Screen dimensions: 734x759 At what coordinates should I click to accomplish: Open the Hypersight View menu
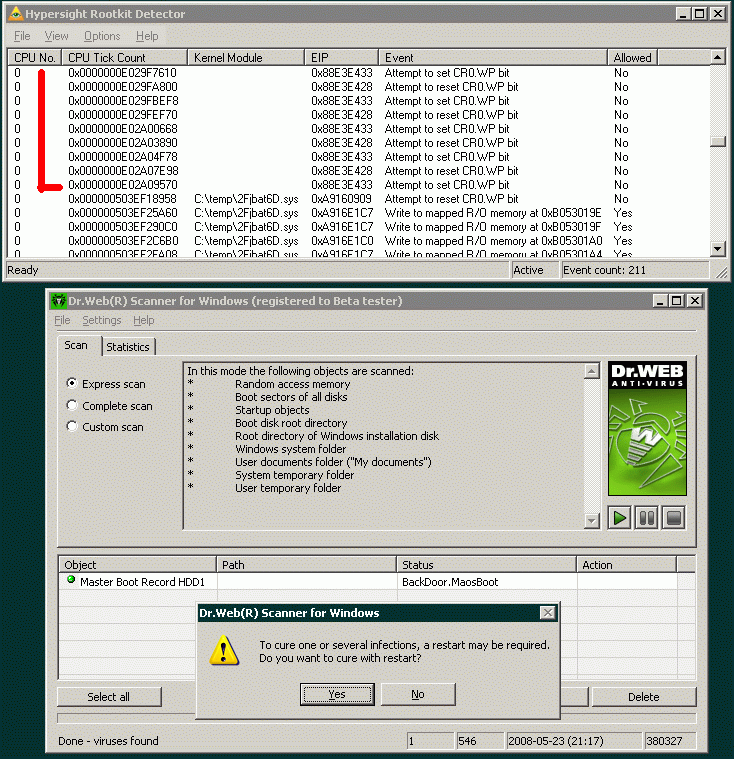(56, 36)
